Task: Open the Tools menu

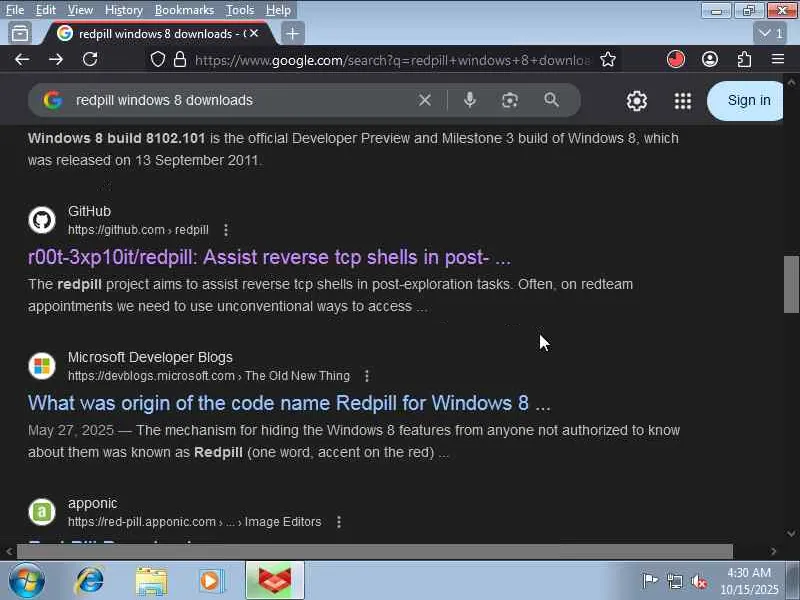Action: tap(240, 10)
